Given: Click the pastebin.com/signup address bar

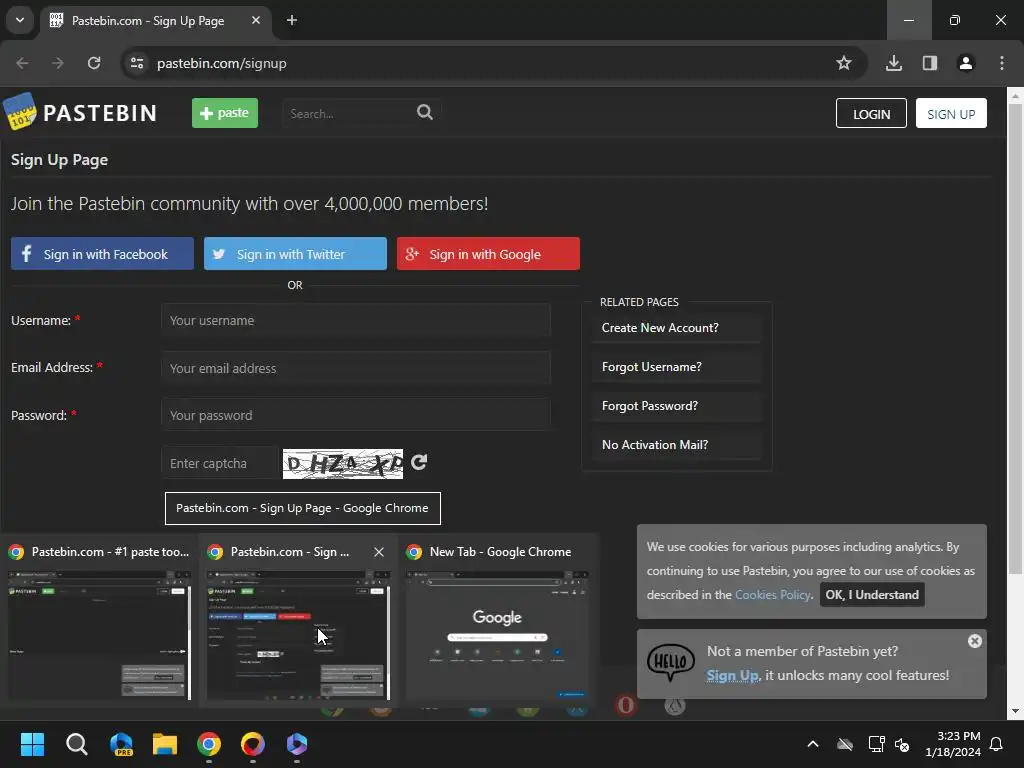Looking at the screenshot, I should (221, 63).
